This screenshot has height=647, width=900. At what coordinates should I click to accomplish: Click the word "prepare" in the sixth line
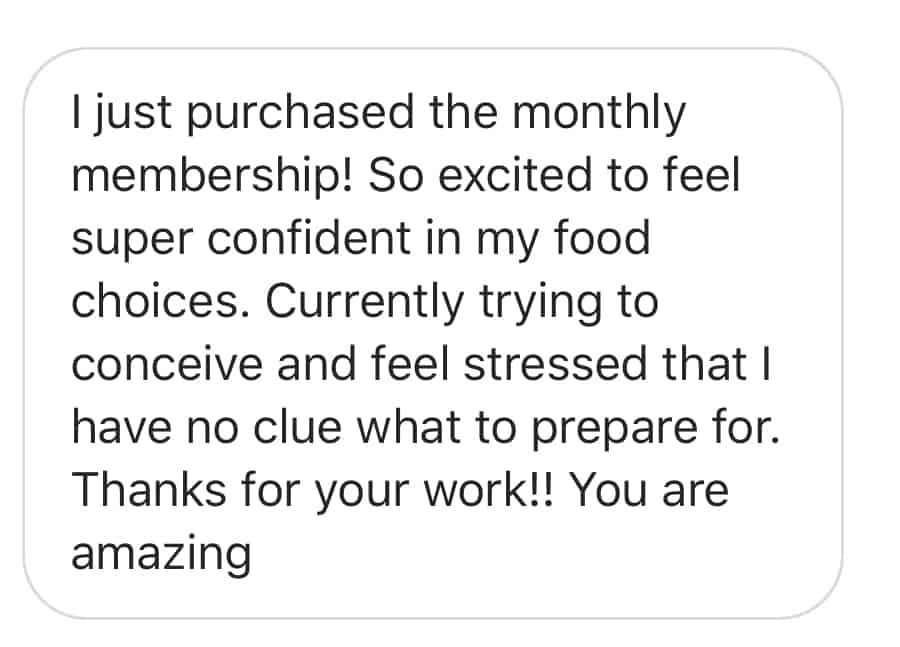tap(614, 429)
